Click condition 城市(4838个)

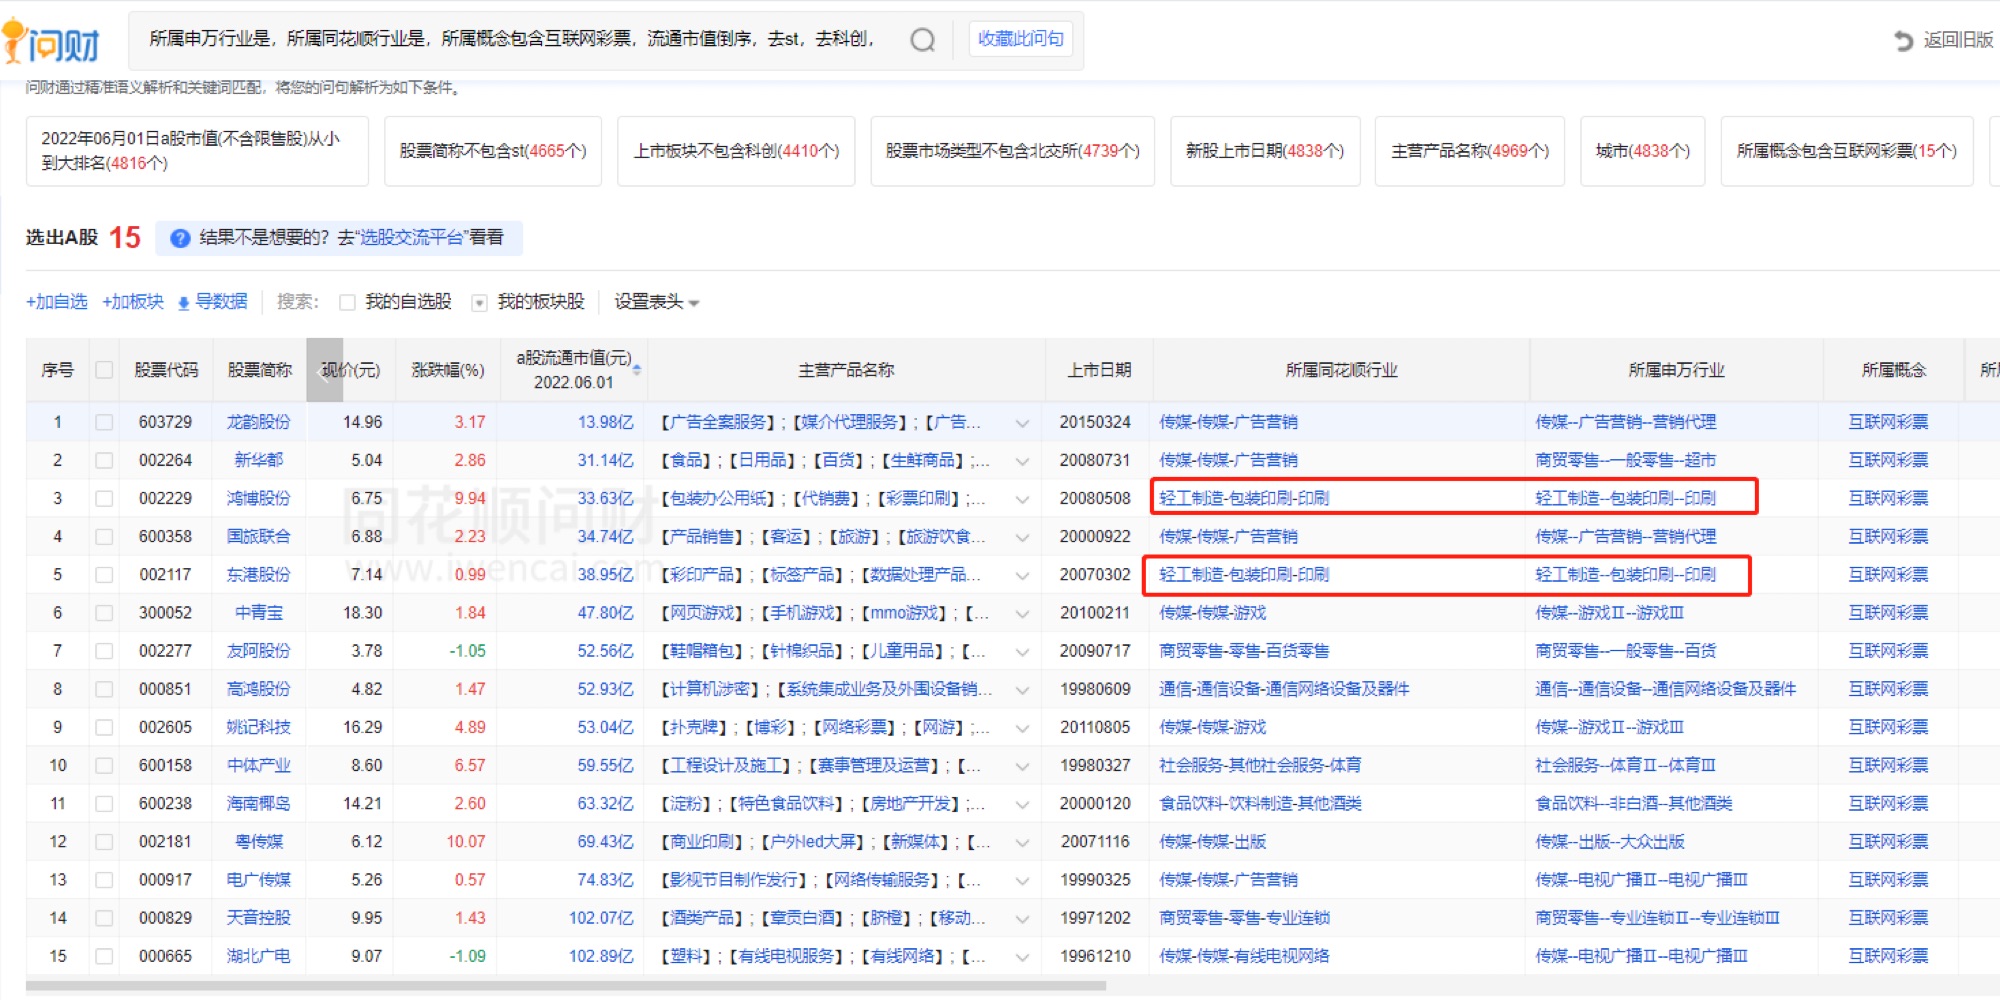pyautogui.click(x=1643, y=151)
